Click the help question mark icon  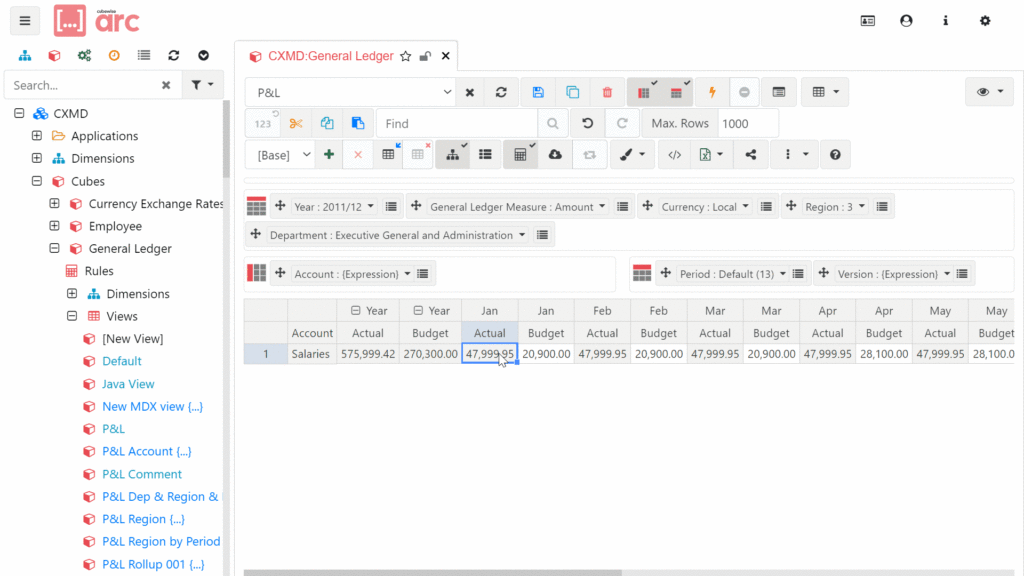click(x=835, y=155)
